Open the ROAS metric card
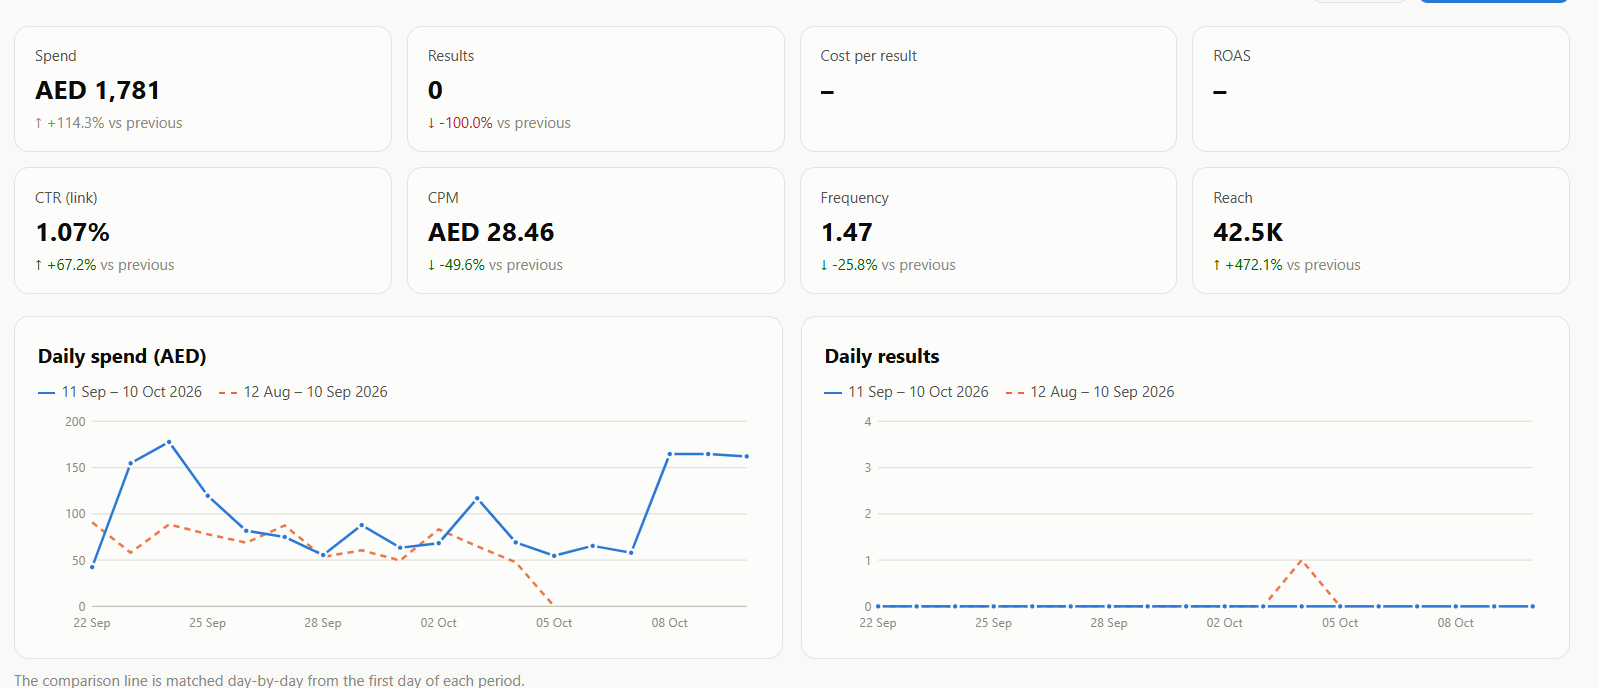 click(x=1380, y=89)
